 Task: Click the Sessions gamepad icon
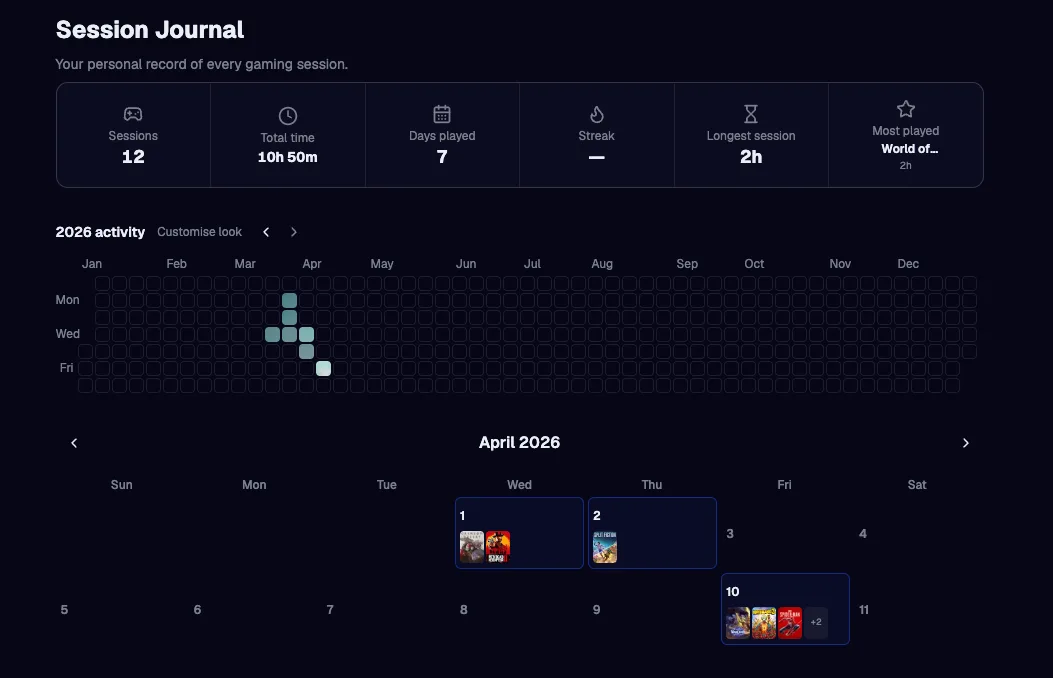pos(133,114)
